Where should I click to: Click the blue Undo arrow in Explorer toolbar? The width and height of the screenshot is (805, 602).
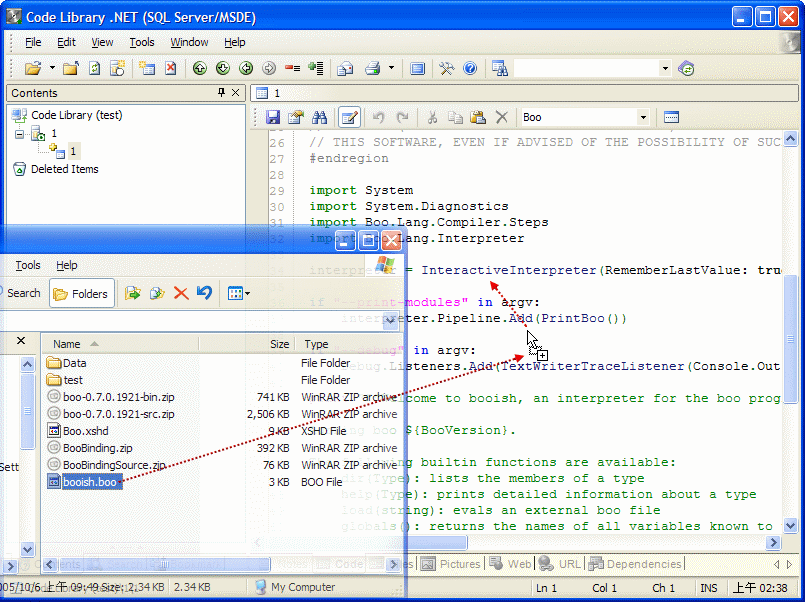(x=204, y=294)
